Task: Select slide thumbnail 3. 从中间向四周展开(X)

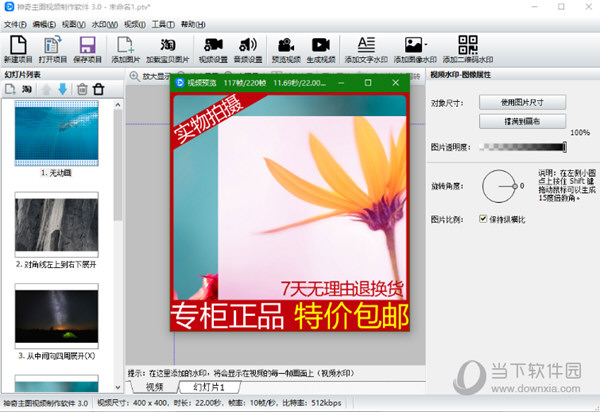Action: click(56, 316)
